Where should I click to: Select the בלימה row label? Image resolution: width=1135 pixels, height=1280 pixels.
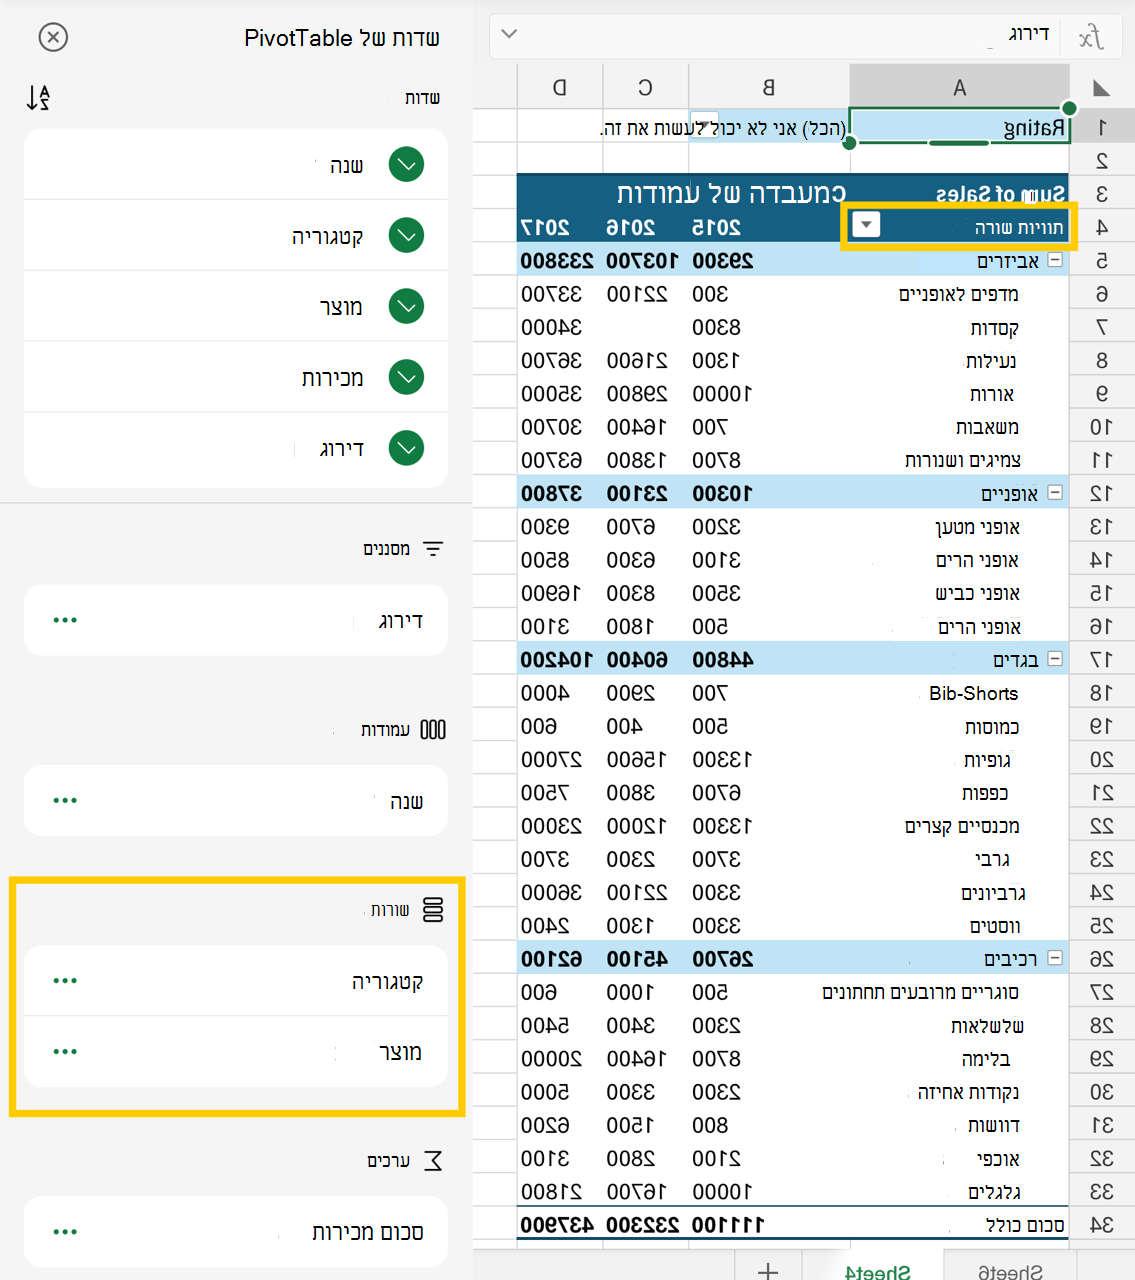(985, 1059)
